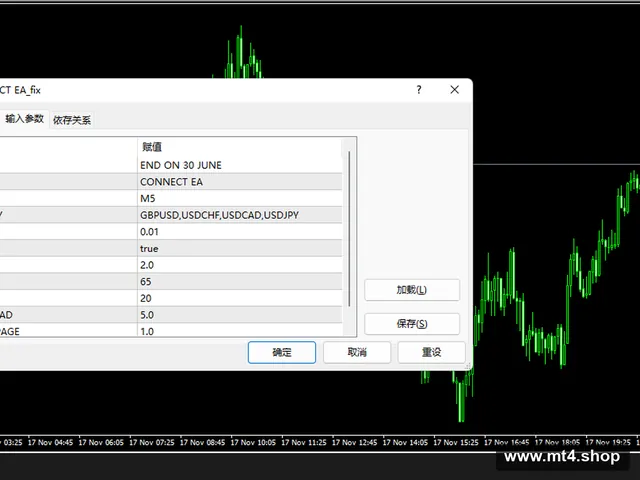The image size is (640, 480).
Task: Click the help question mark icon
Action: [419, 90]
